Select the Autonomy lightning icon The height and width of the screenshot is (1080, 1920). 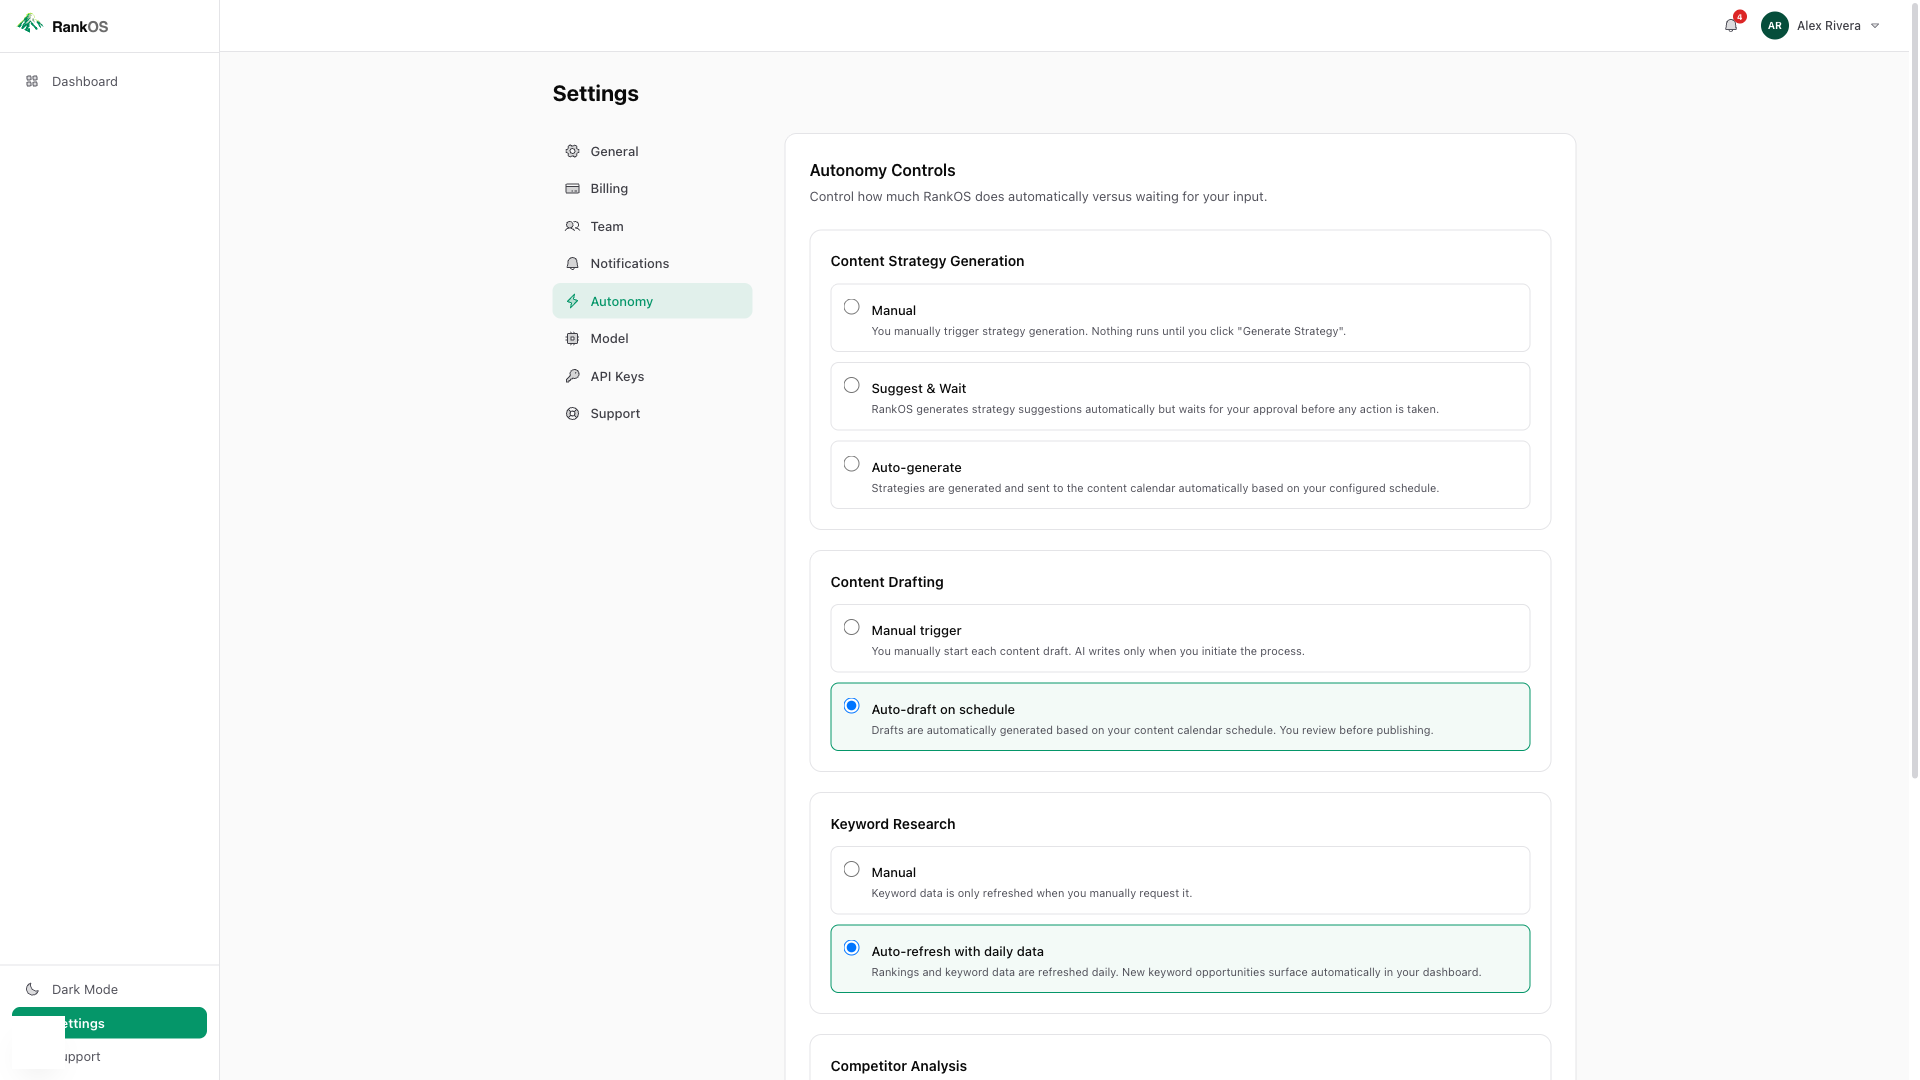point(571,301)
